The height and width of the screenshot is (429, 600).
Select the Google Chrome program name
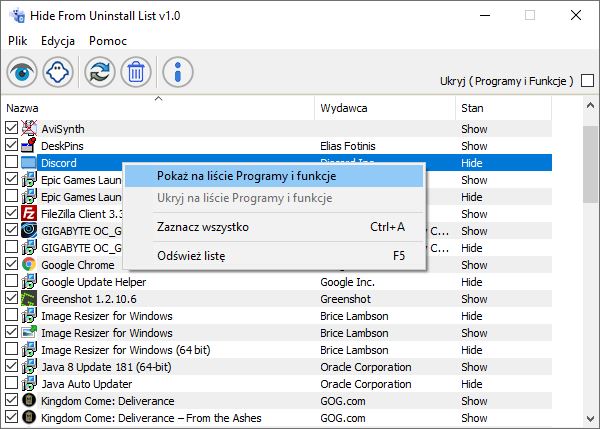click(x=78, y=265)
